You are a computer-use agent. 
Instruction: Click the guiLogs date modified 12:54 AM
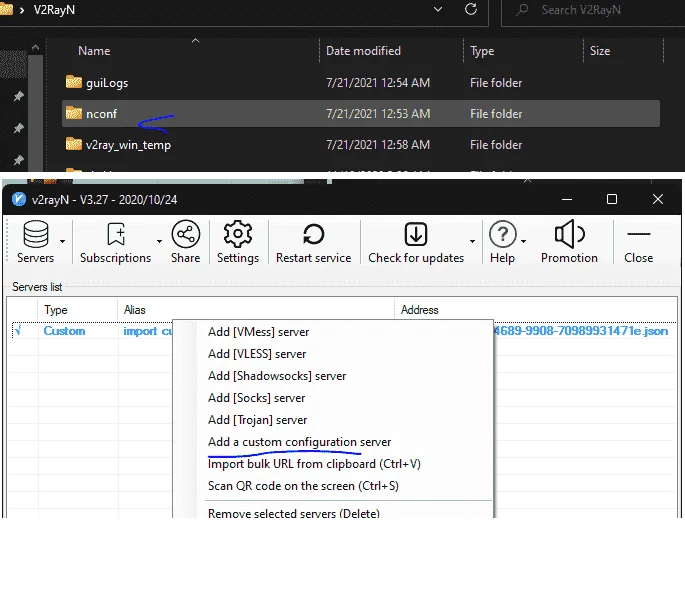(x=378, y=83)
